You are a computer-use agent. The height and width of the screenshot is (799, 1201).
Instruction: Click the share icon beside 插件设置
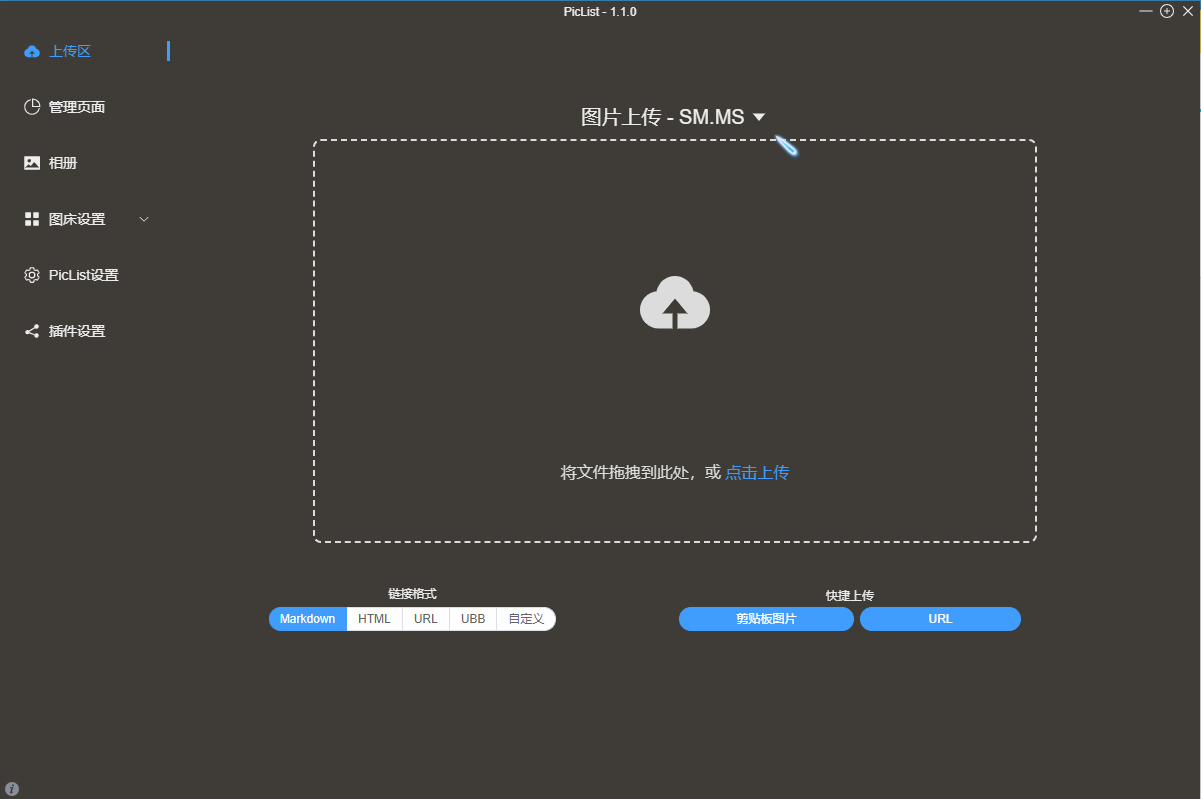tap(32, 331)
